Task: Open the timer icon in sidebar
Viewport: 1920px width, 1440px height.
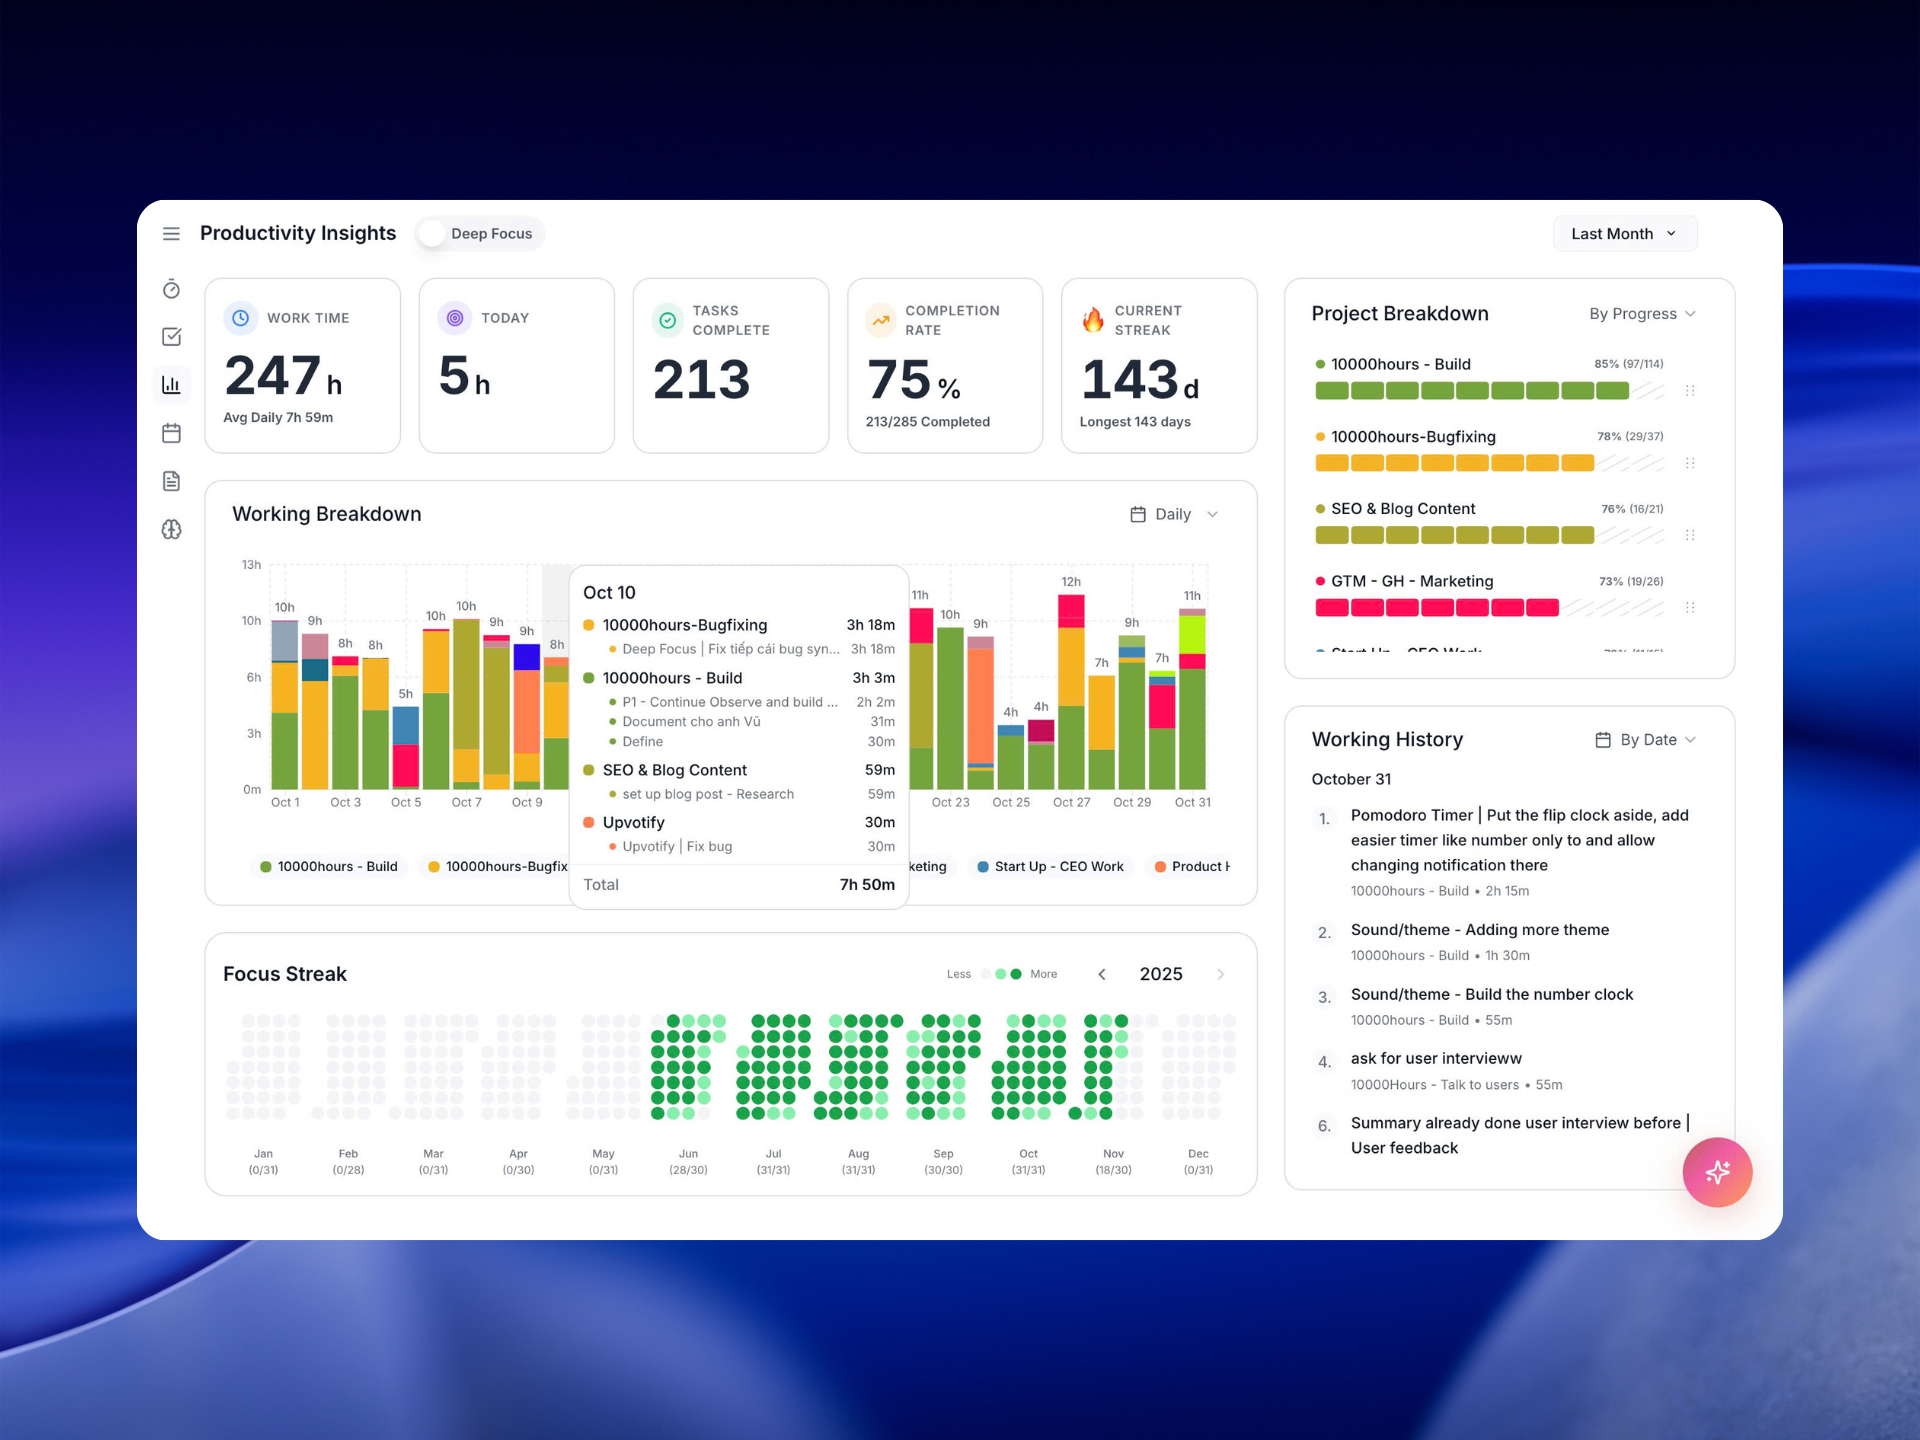Action: click(x=171, y=289)
